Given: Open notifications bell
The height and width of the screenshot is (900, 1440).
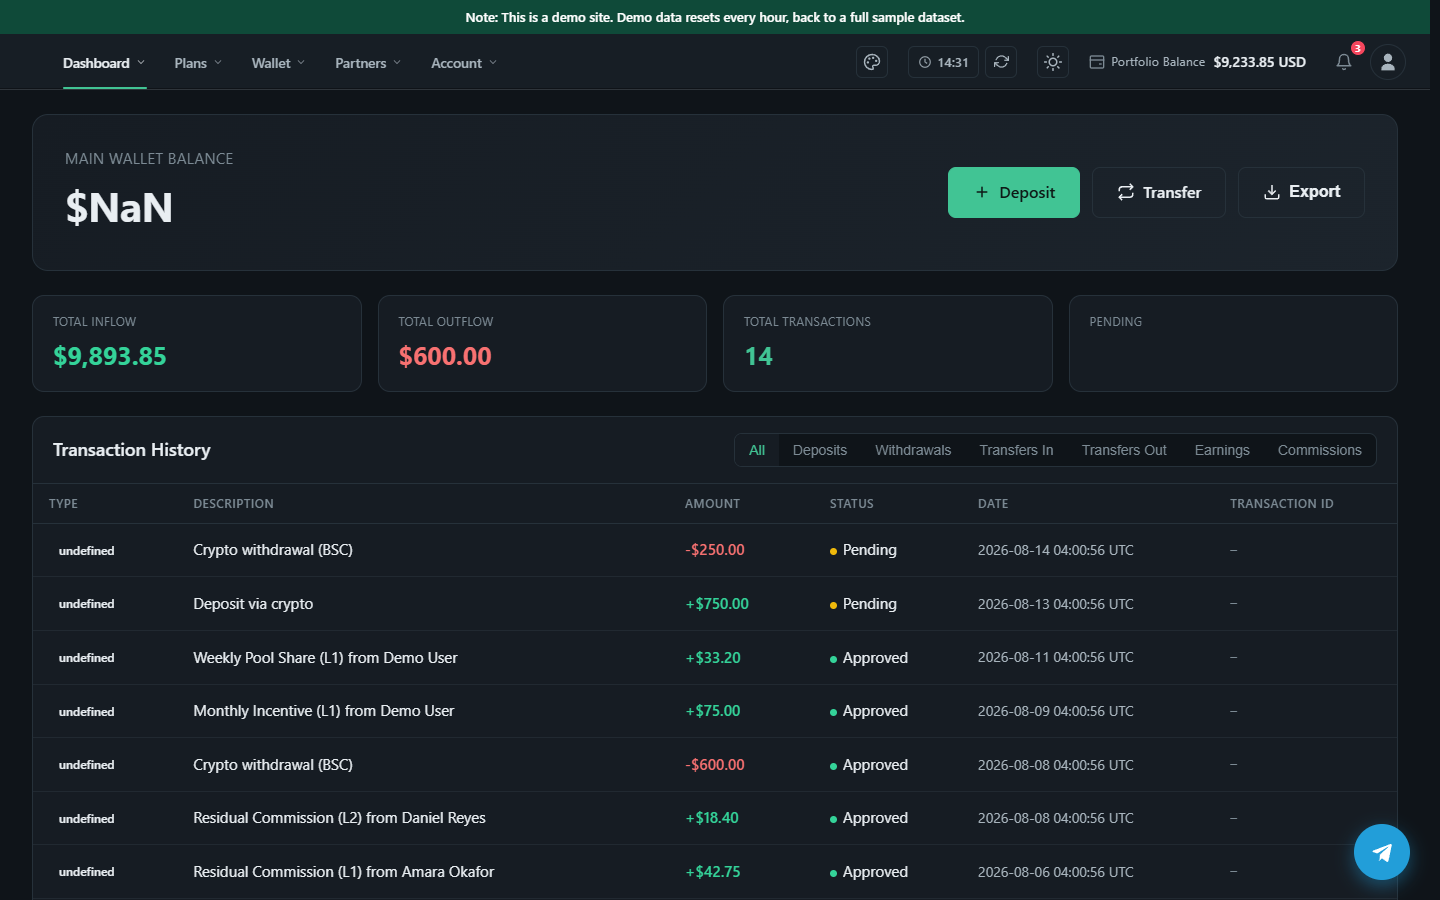Looking at the screenshot, I should click(1344, 62).
